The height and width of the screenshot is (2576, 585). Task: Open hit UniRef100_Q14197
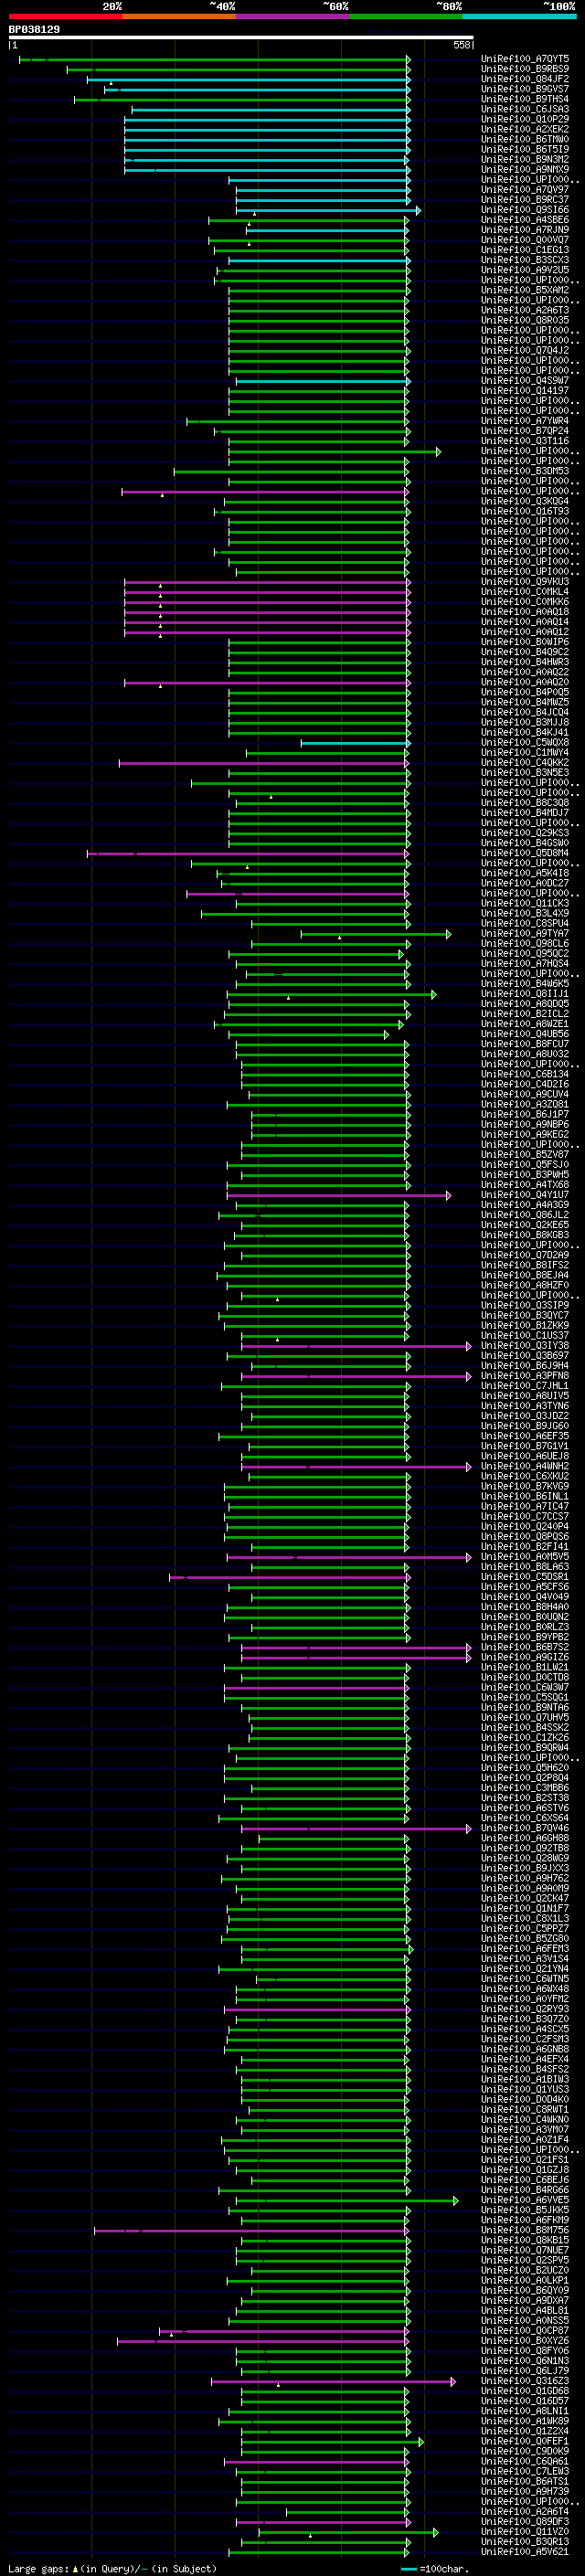[525, 391]
